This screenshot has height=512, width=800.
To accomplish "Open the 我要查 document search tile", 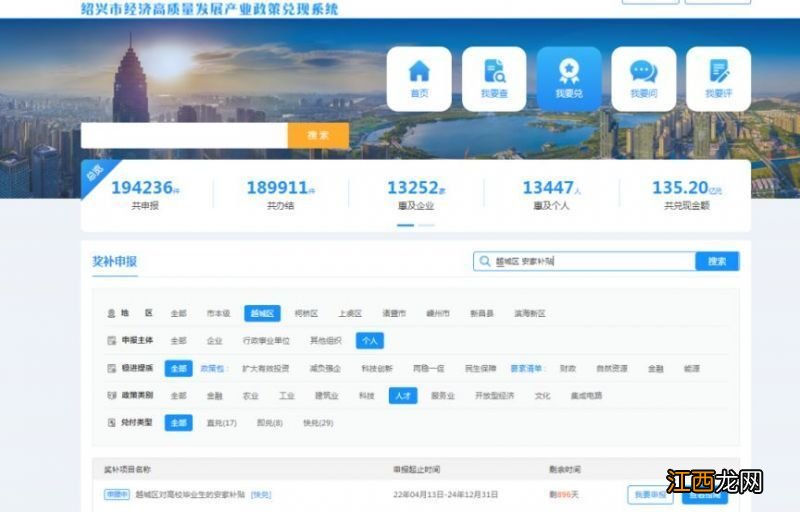I will tap(494, 79).
